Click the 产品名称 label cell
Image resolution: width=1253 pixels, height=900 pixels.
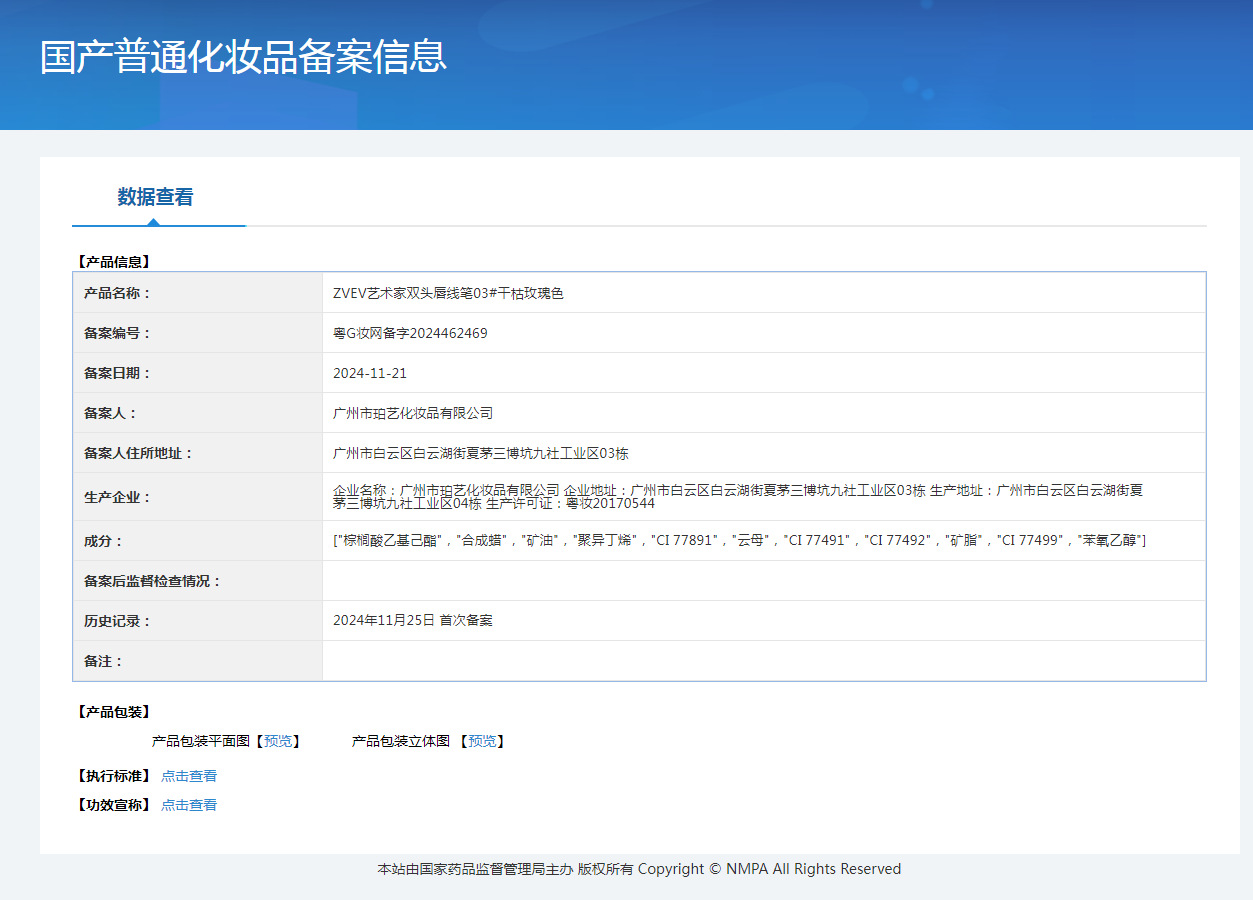coord(117,293)
